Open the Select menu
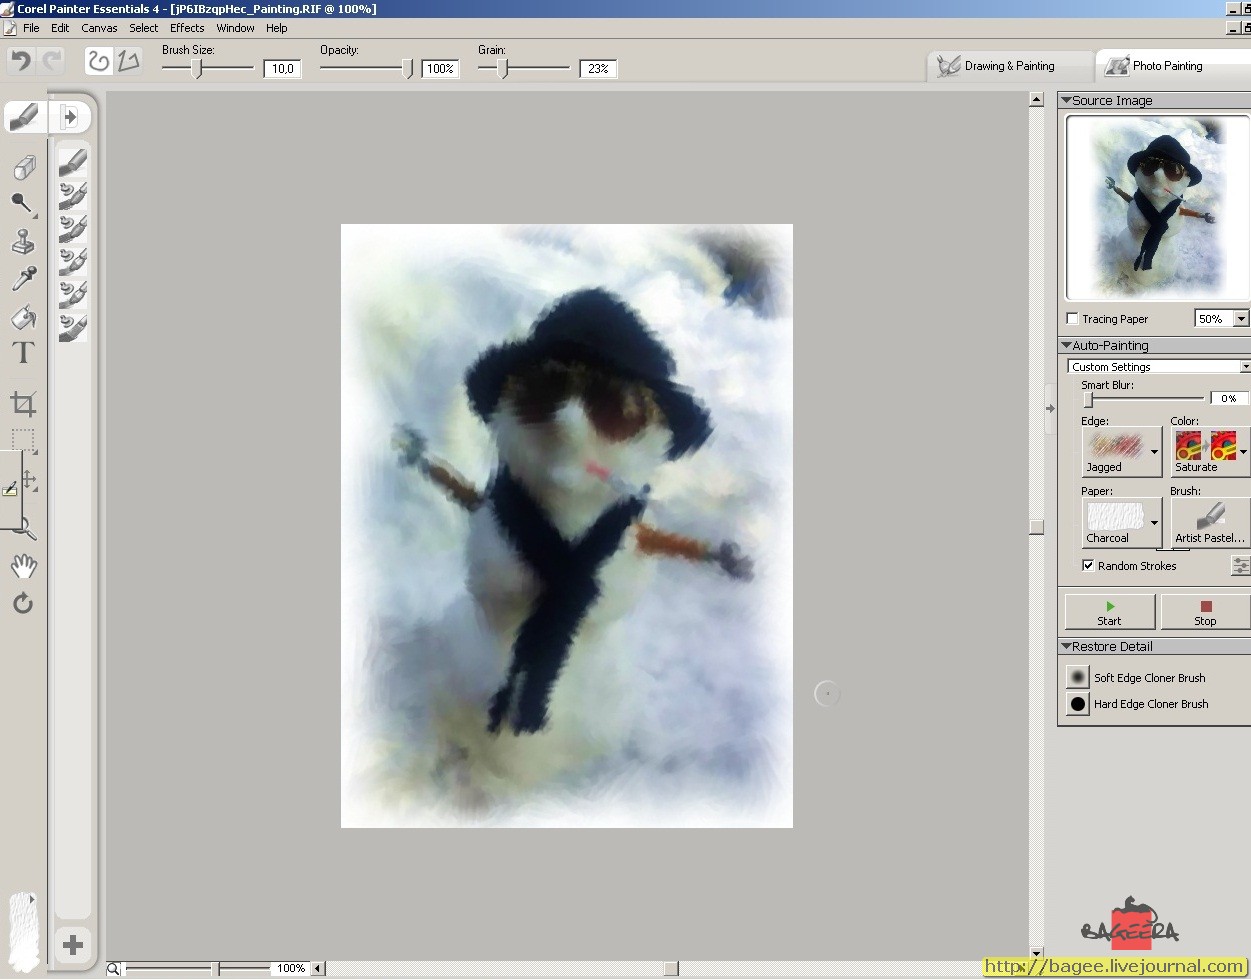 coord(144,28)
